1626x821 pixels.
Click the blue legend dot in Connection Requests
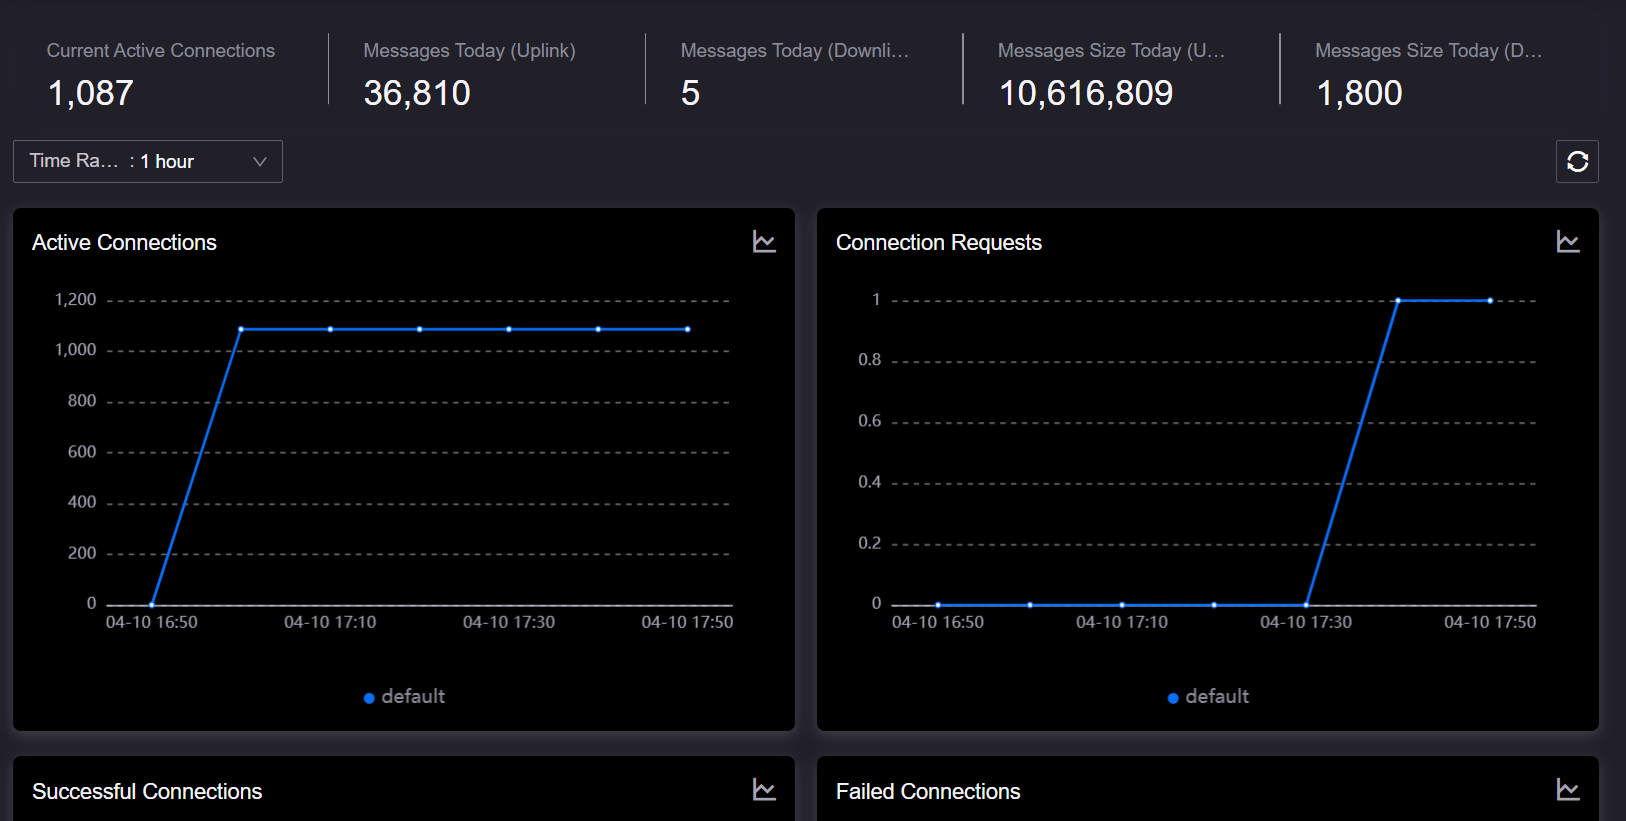click(1173, 698)
